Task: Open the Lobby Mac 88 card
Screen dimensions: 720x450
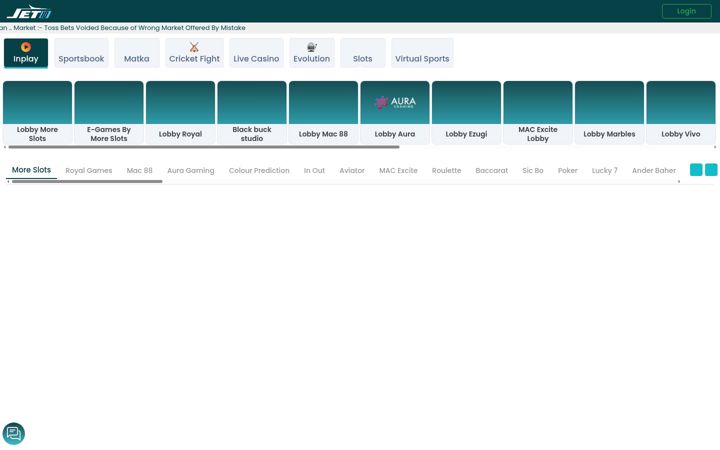Action: click(323, 112)
